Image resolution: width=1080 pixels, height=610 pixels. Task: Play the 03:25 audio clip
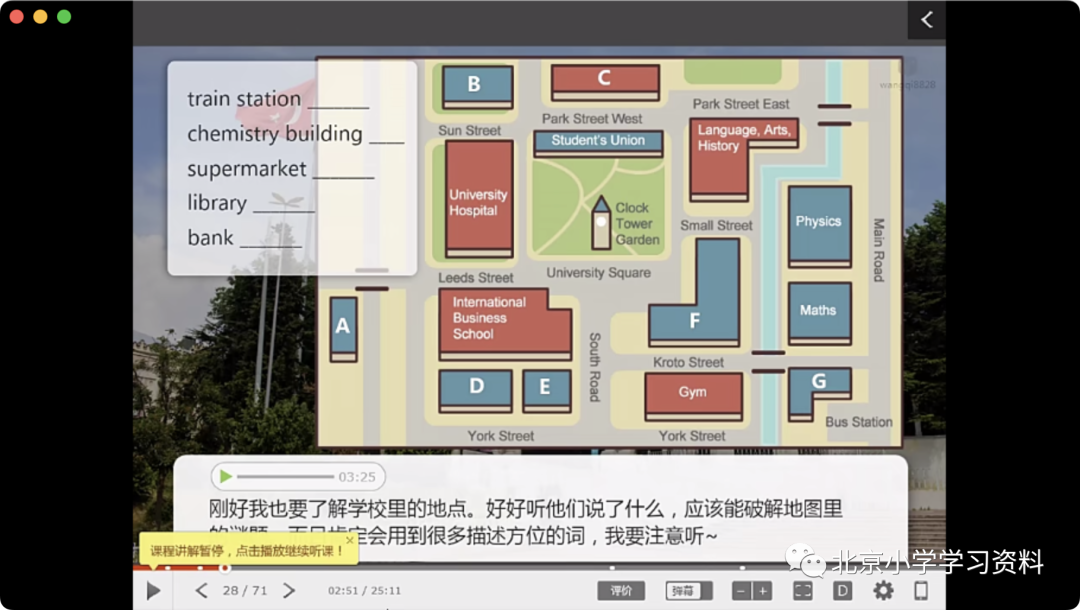tap(225, 476)
